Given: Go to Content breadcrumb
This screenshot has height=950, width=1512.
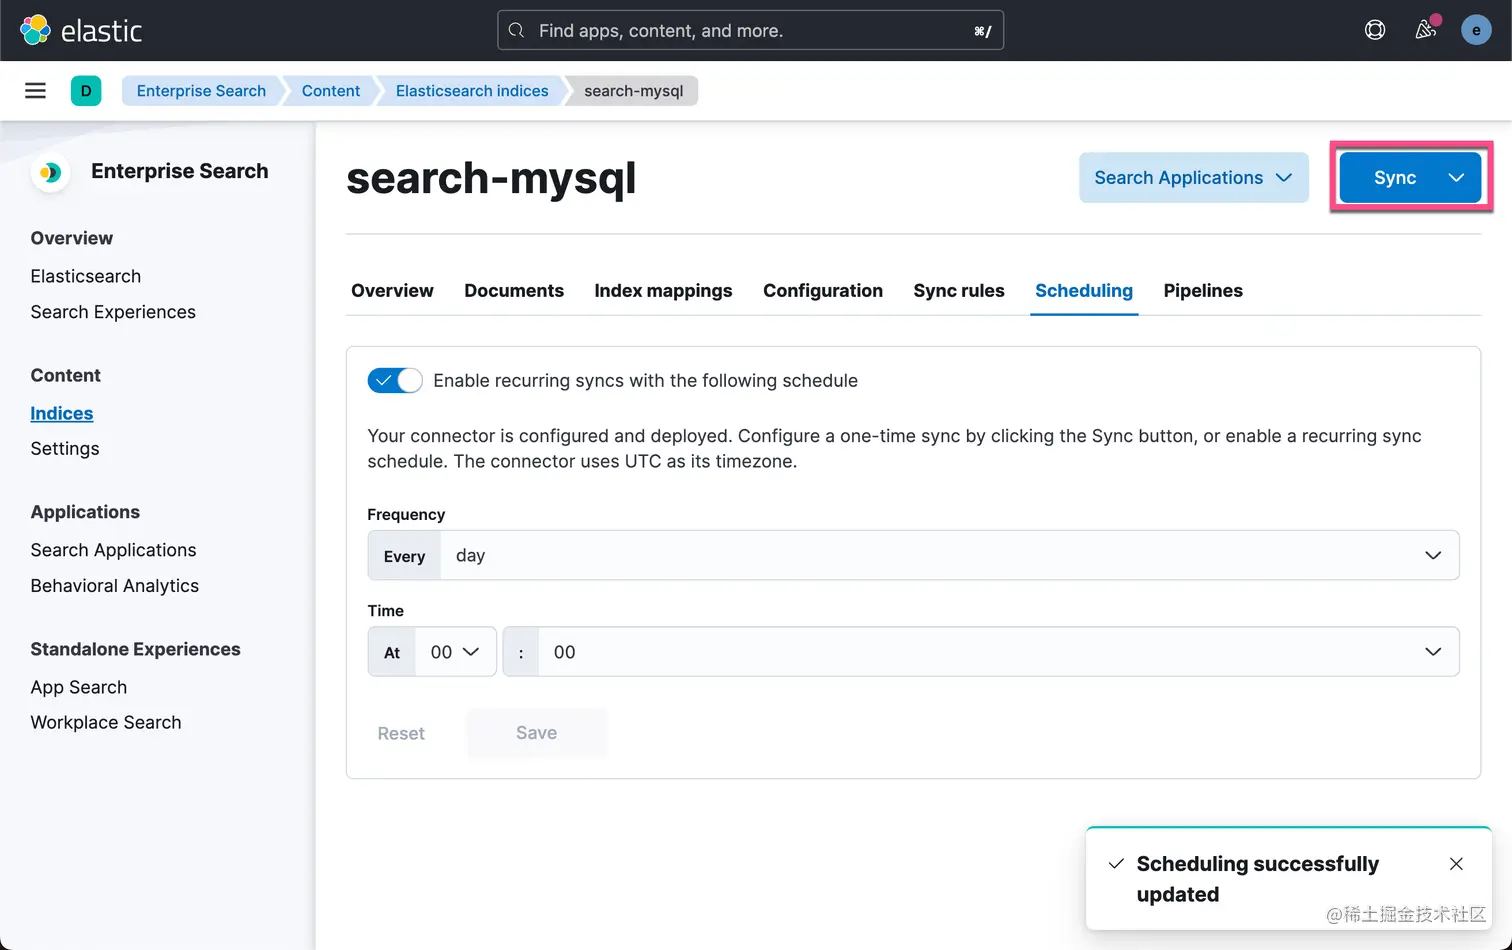Looking at the screenshot, I should click(331, 91).
